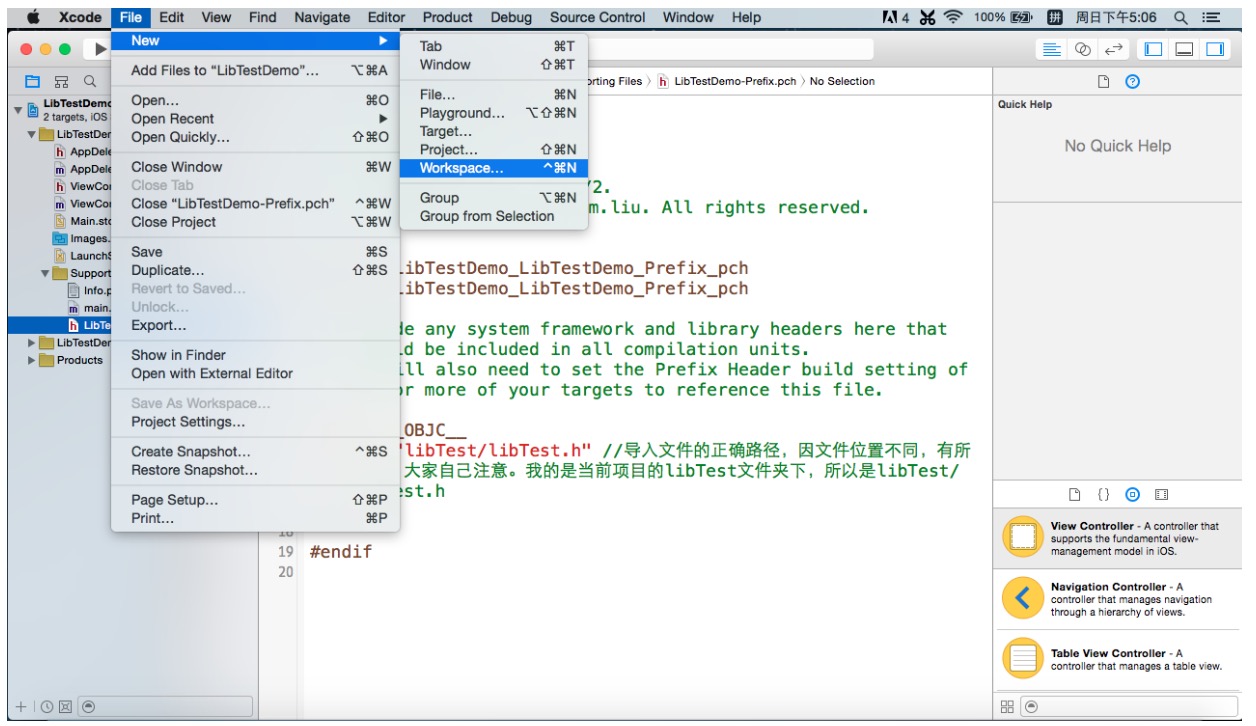Choose Project Settings… menu item
1256x726 pixels.
255,422
